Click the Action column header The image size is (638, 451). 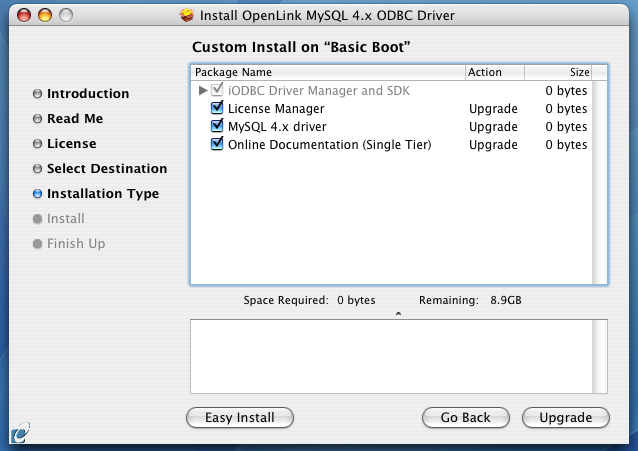coord(495,72)
